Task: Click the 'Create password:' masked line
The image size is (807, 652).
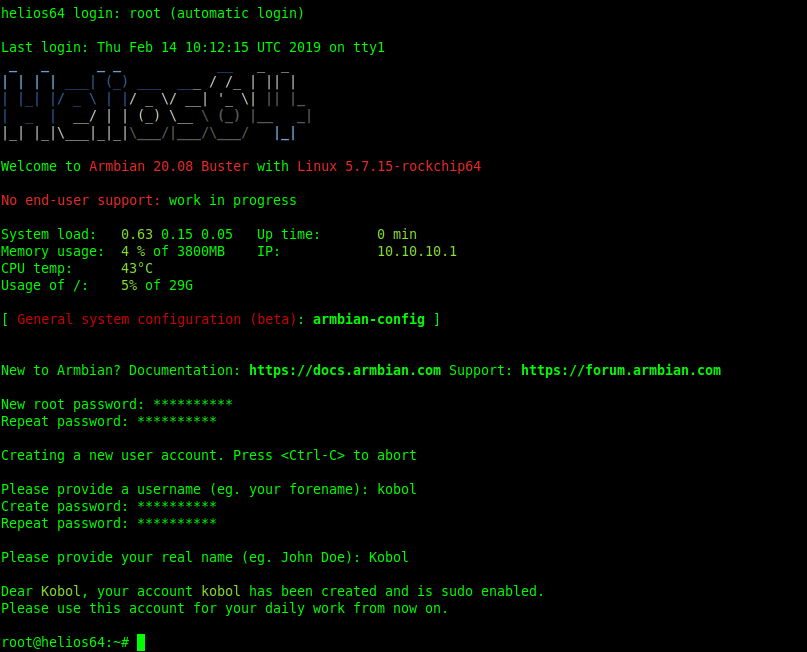Action: coord(109,506)
